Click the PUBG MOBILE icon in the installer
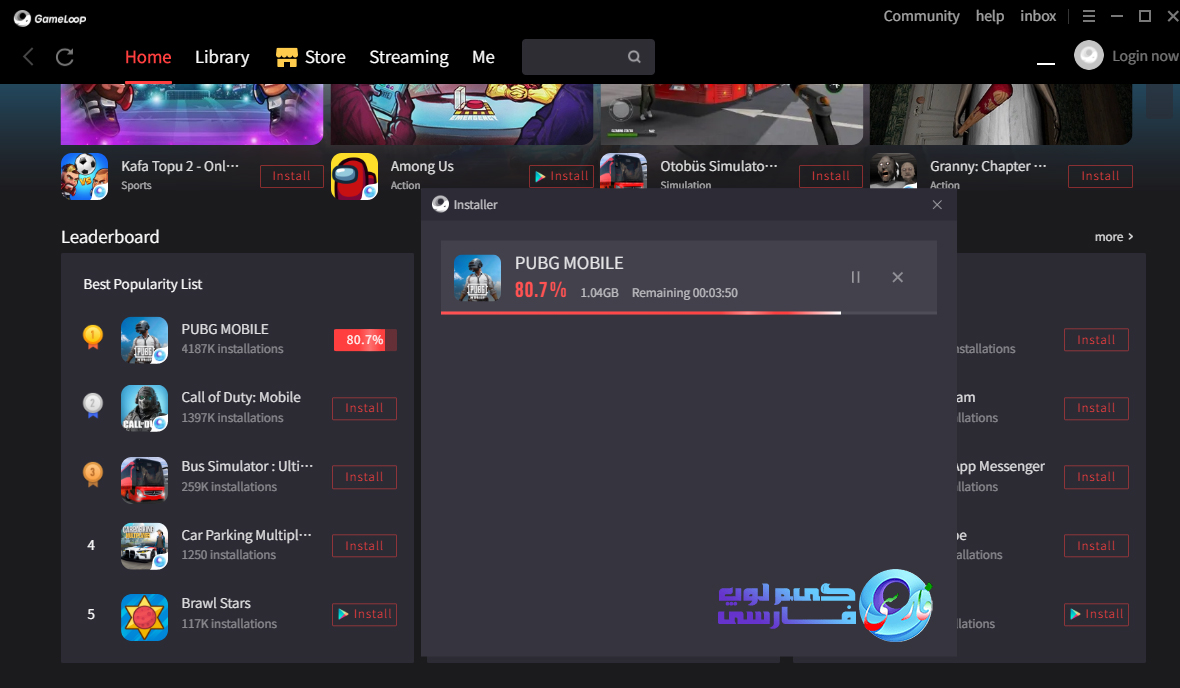 point(478,277)
